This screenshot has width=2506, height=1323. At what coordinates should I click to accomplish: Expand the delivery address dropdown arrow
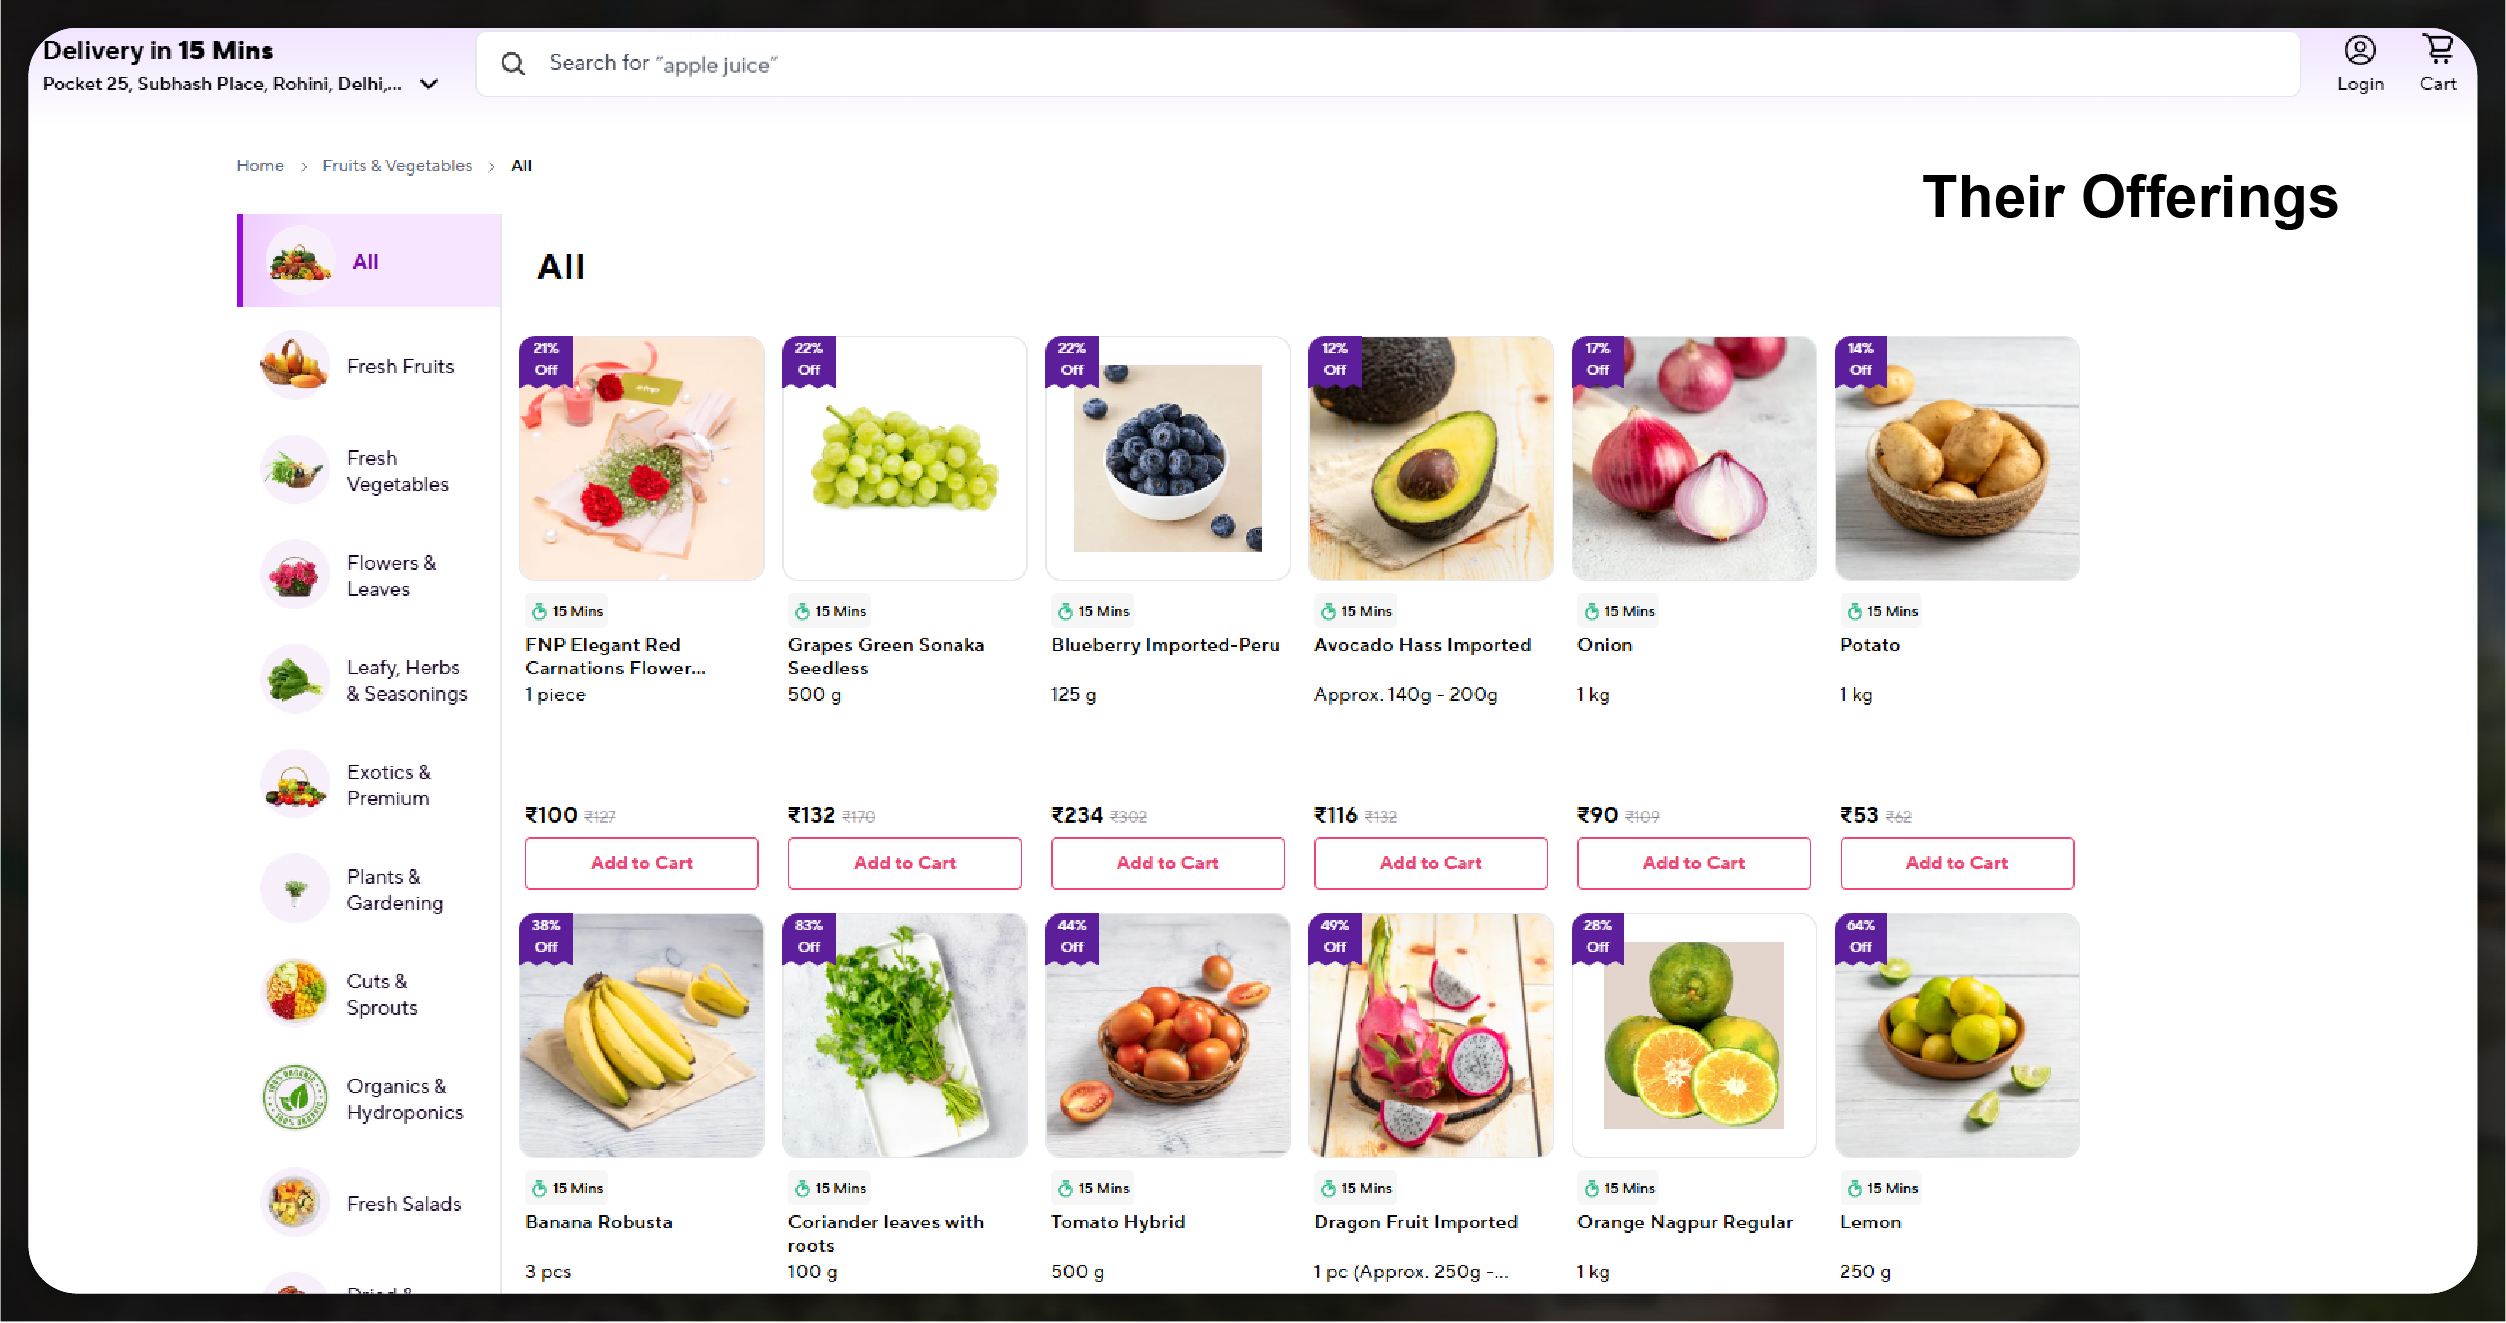[x=429, y=84]
